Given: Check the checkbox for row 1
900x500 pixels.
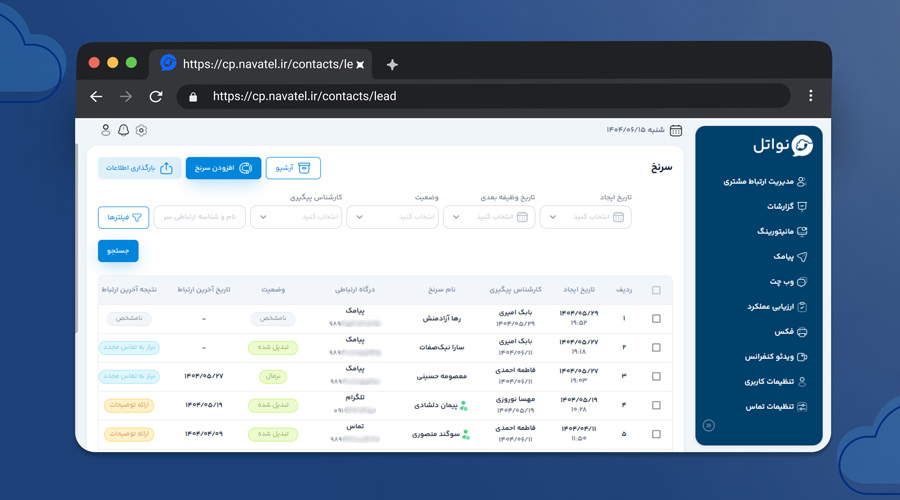Looking at the screenshot, I should (x=656, y=319).
